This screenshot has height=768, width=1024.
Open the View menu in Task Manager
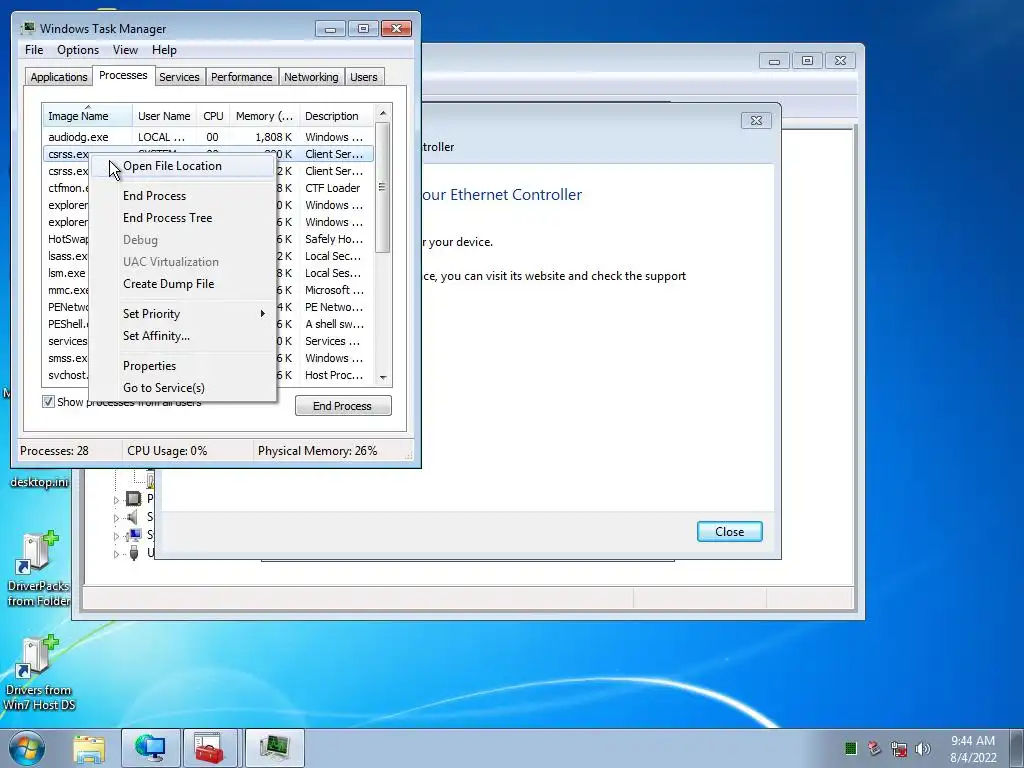click(x=125, y=50)
